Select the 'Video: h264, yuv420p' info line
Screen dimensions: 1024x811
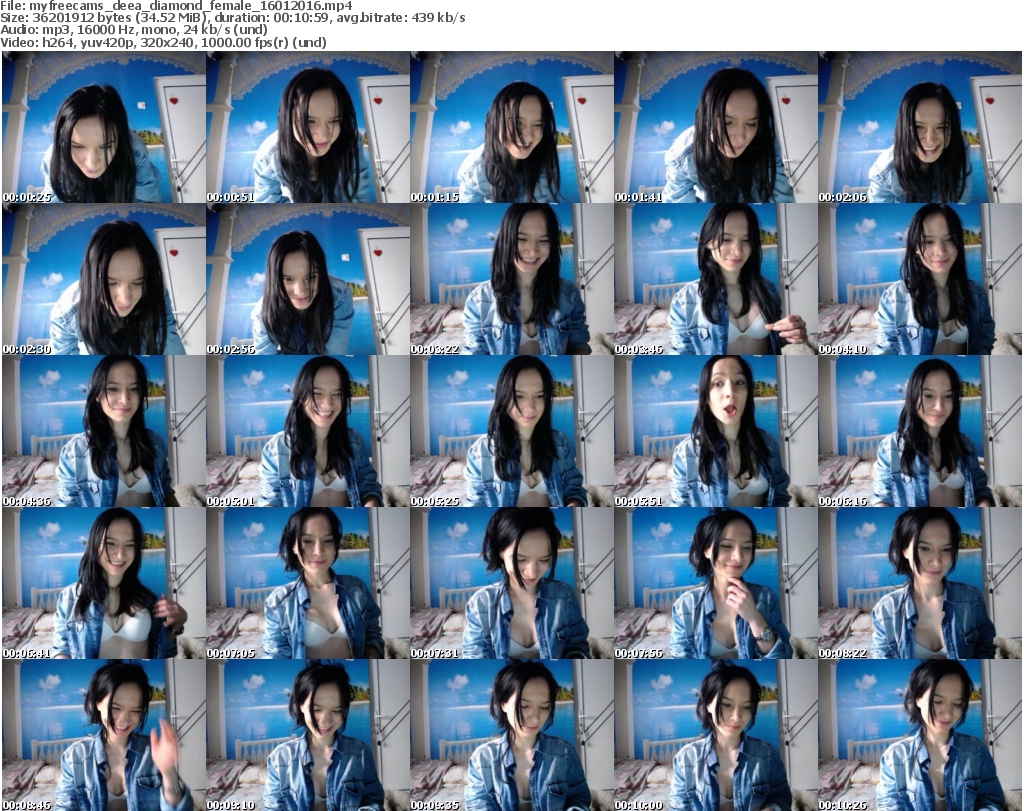[x=163, y=42]
